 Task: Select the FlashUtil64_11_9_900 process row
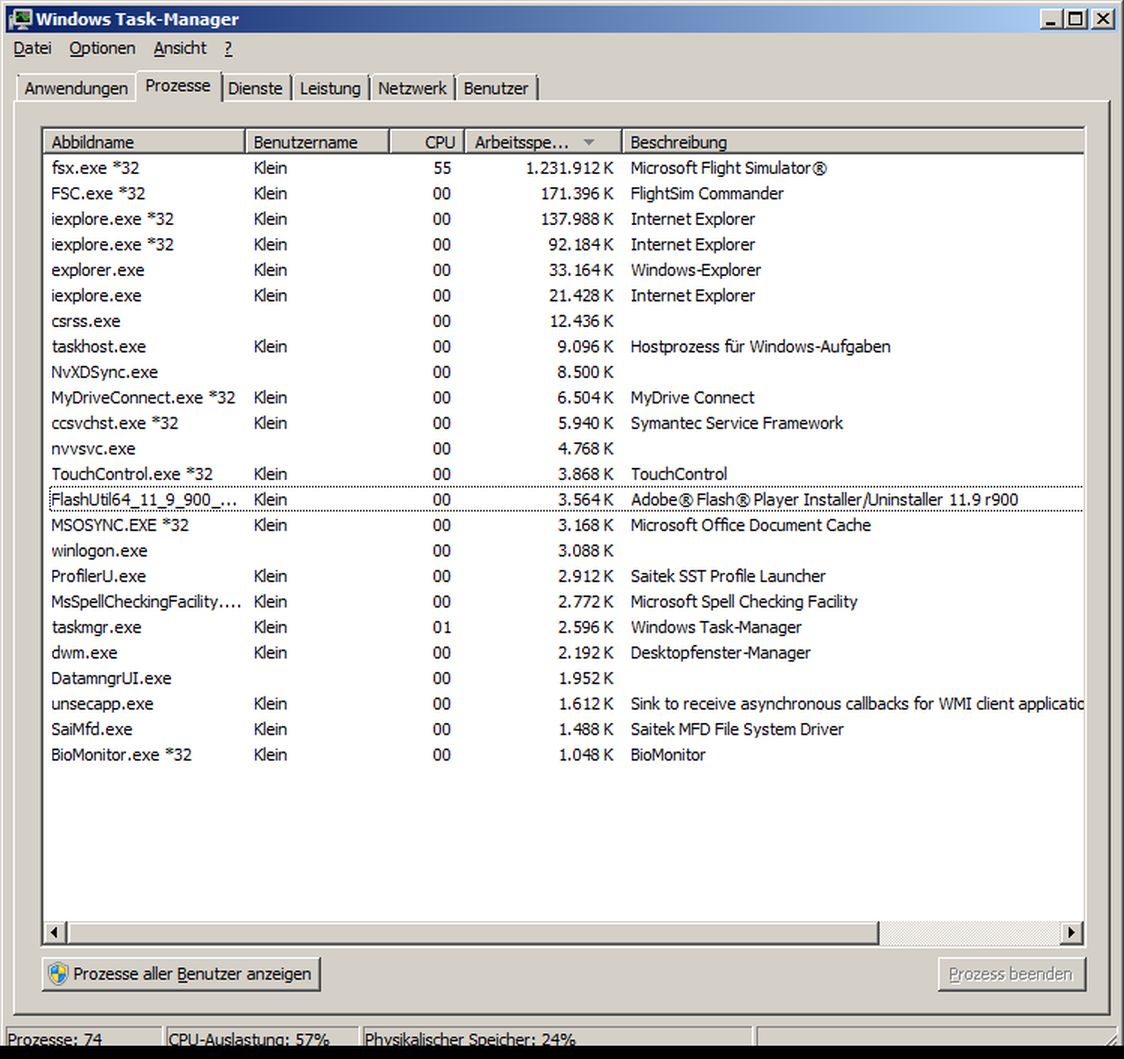563,500
